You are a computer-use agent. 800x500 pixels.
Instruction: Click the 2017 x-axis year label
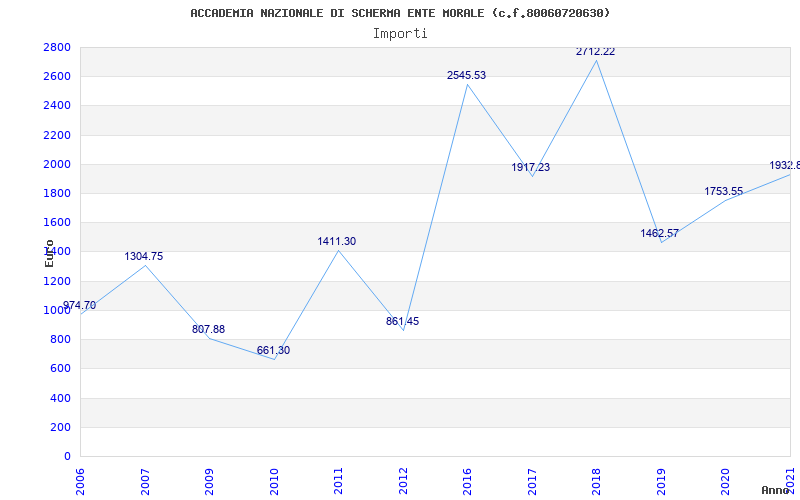pos(532,482)
